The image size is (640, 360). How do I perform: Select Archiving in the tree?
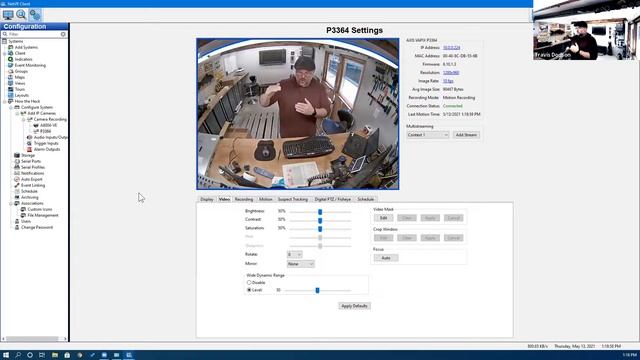pos(30,198)
